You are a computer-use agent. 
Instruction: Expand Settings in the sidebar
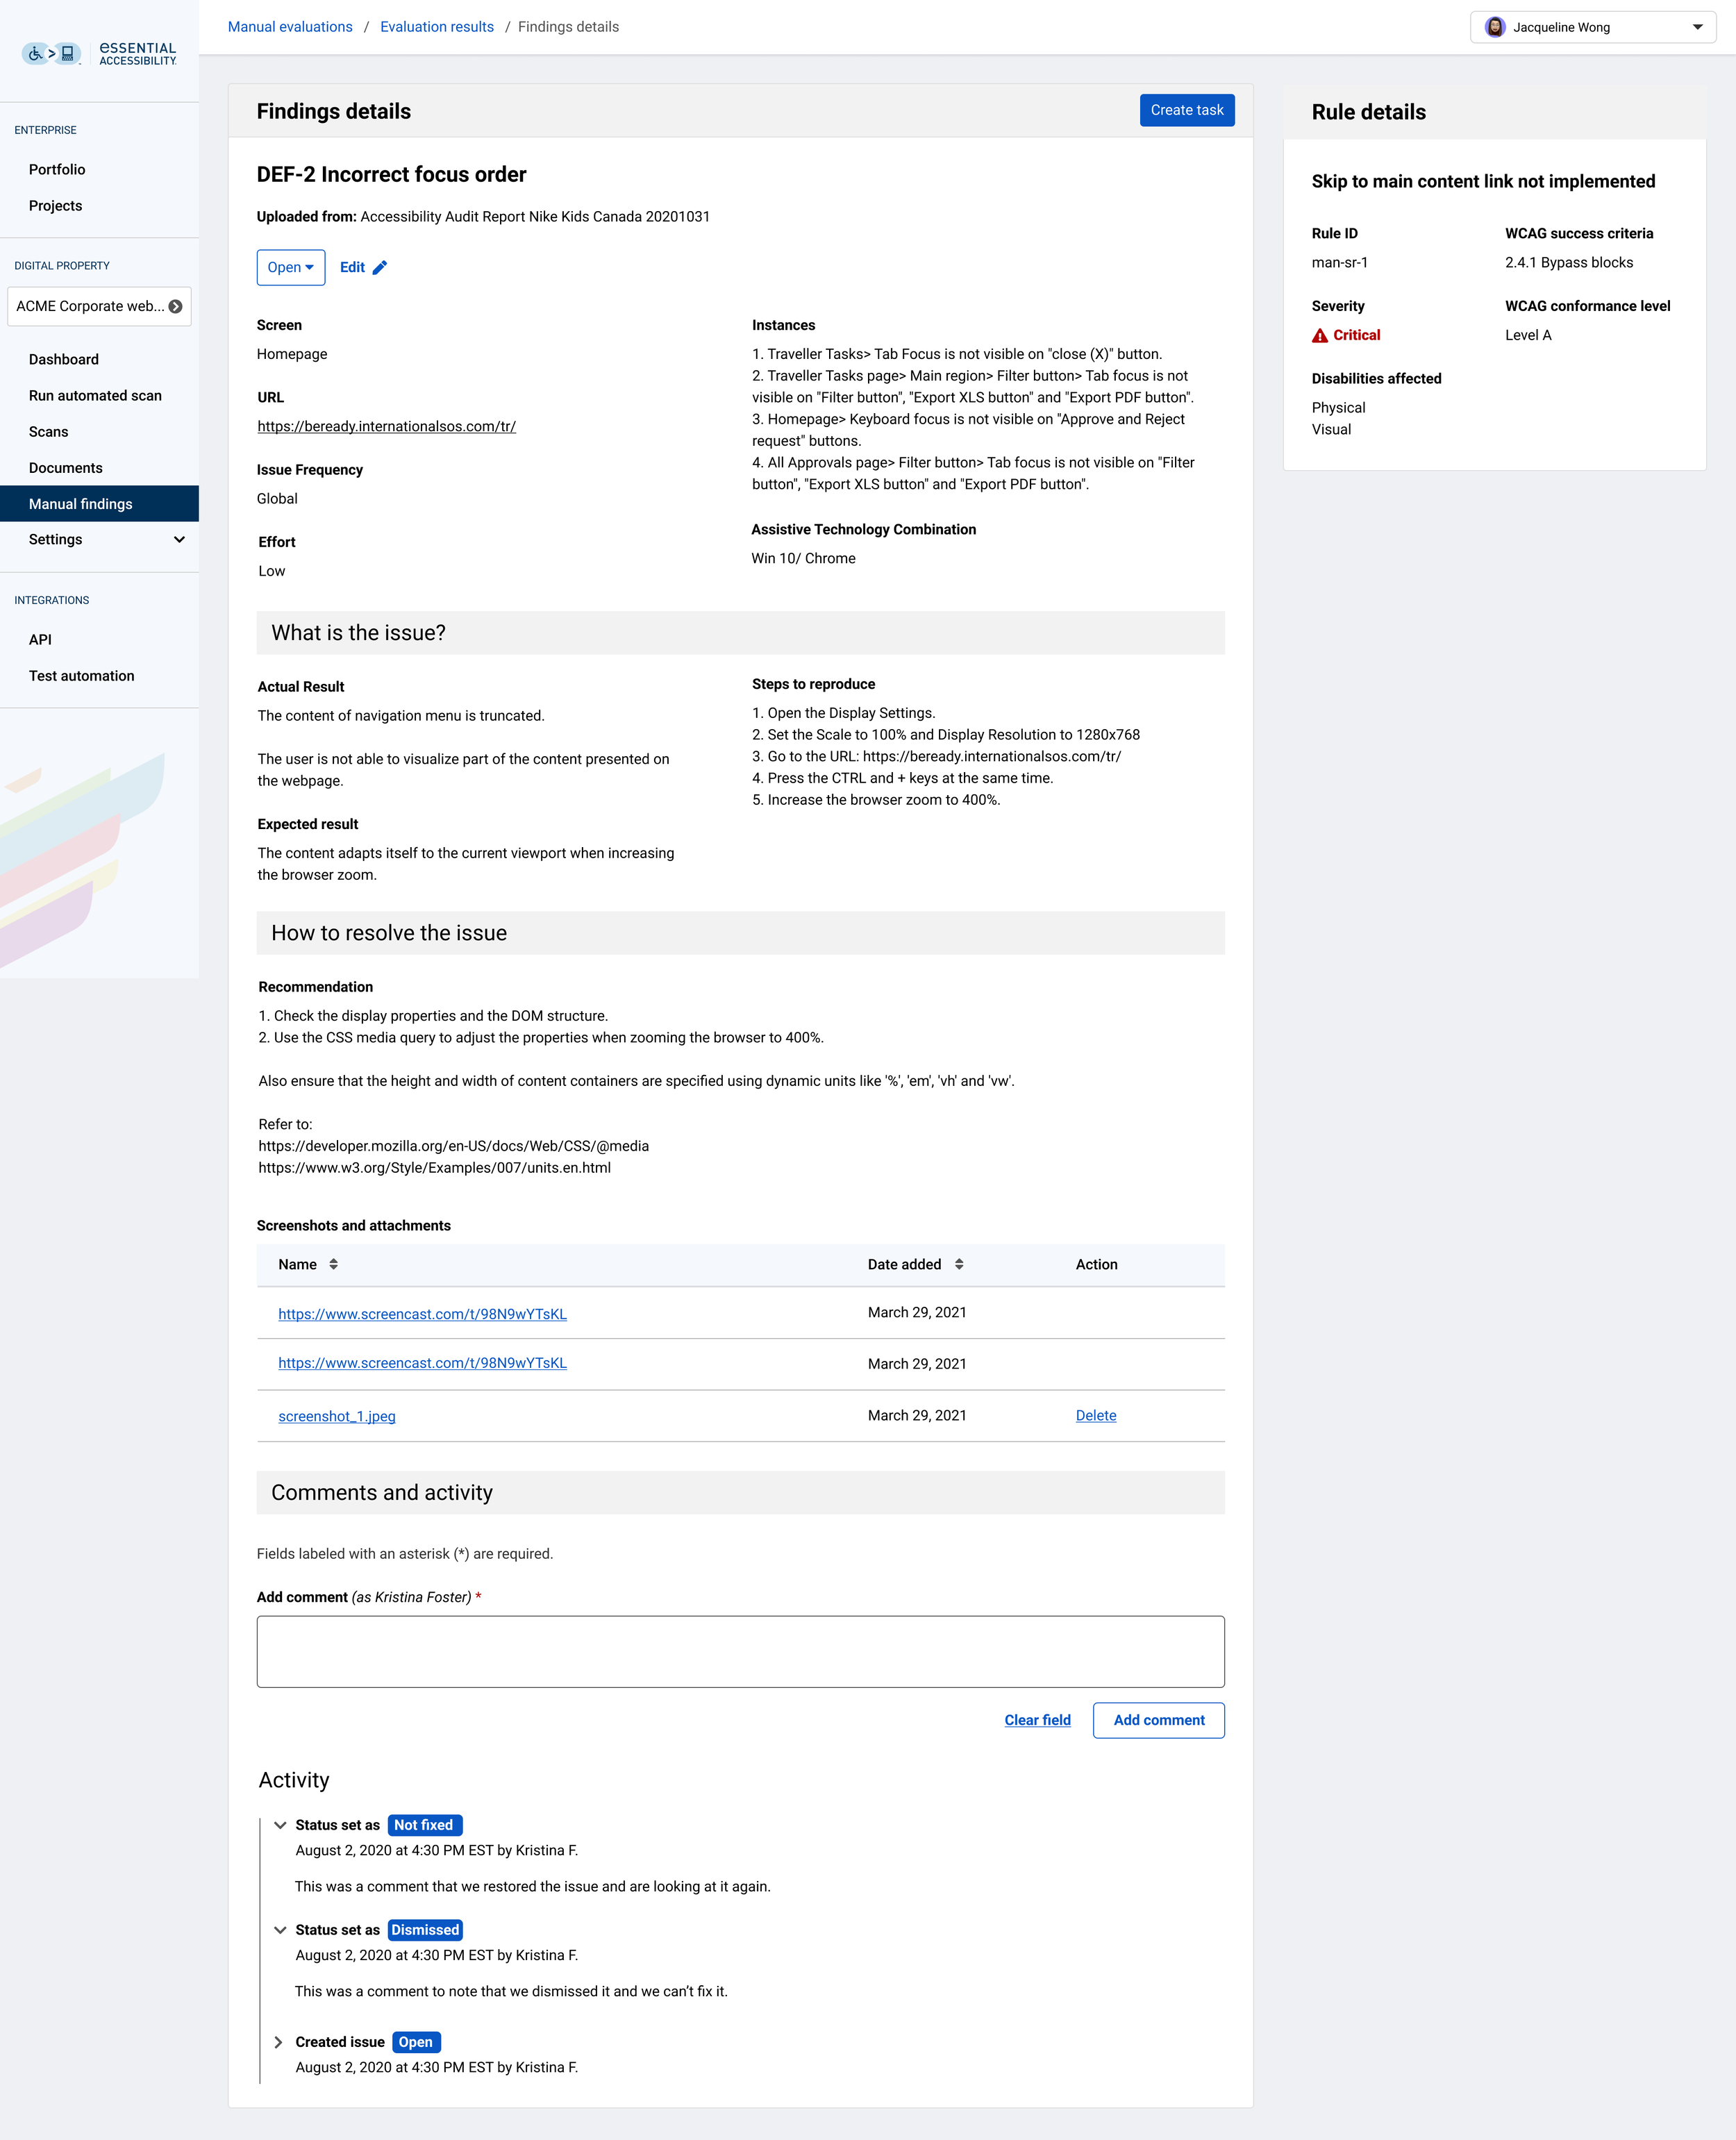point(179,539)
